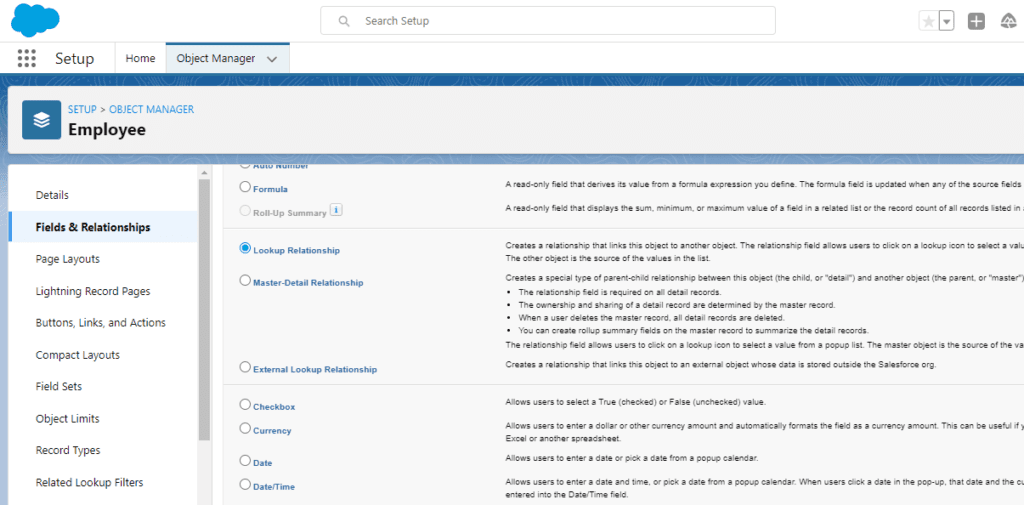1024x505 pixels.
Task: Click the Salesforce cloud logo
Action: (35, 20)
